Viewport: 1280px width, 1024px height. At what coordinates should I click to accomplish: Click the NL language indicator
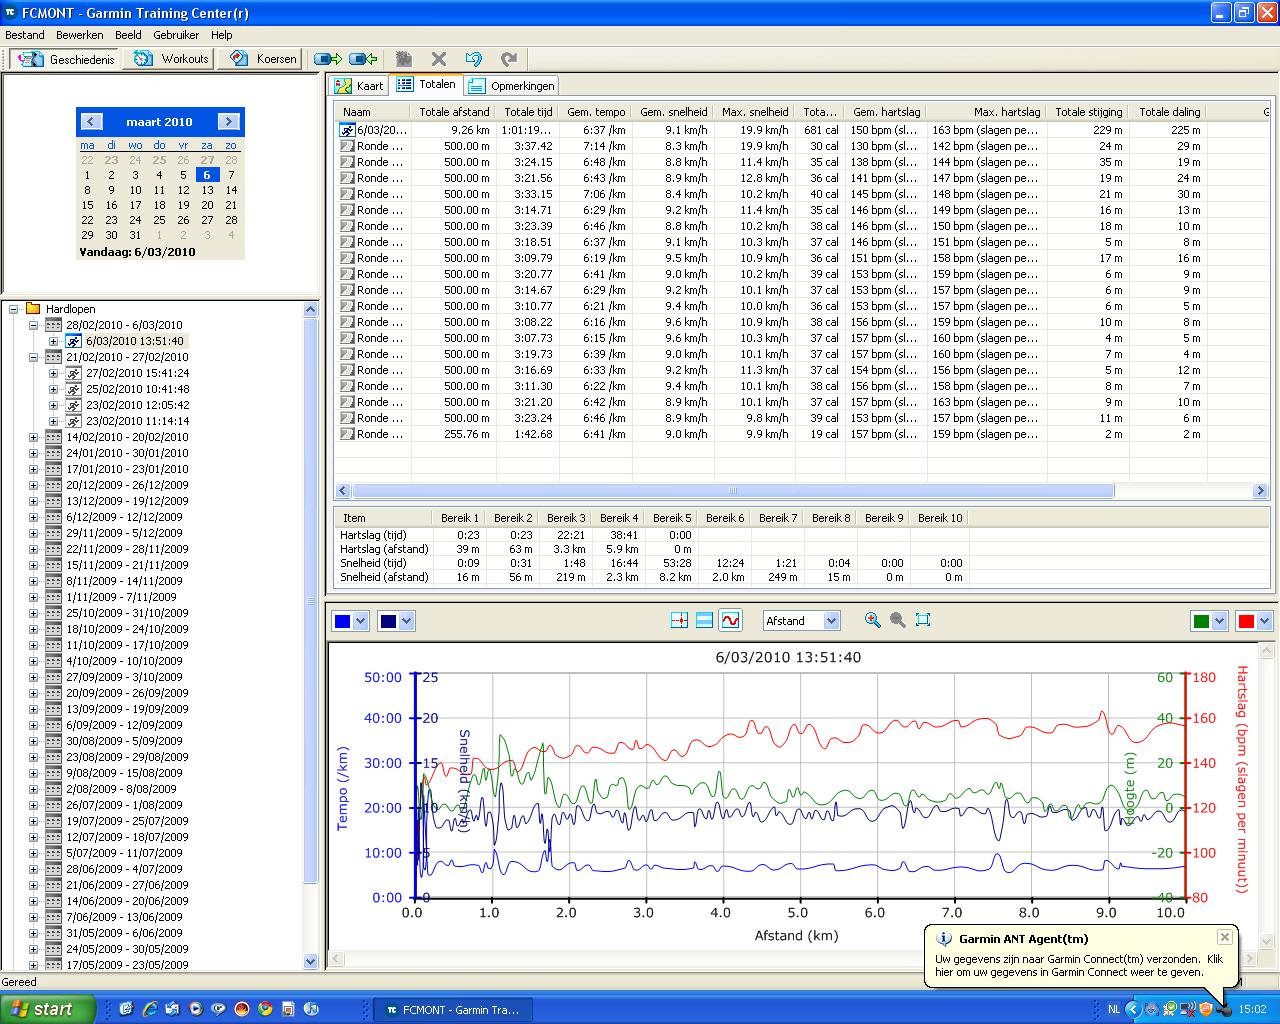[x=1114, y=1009]
